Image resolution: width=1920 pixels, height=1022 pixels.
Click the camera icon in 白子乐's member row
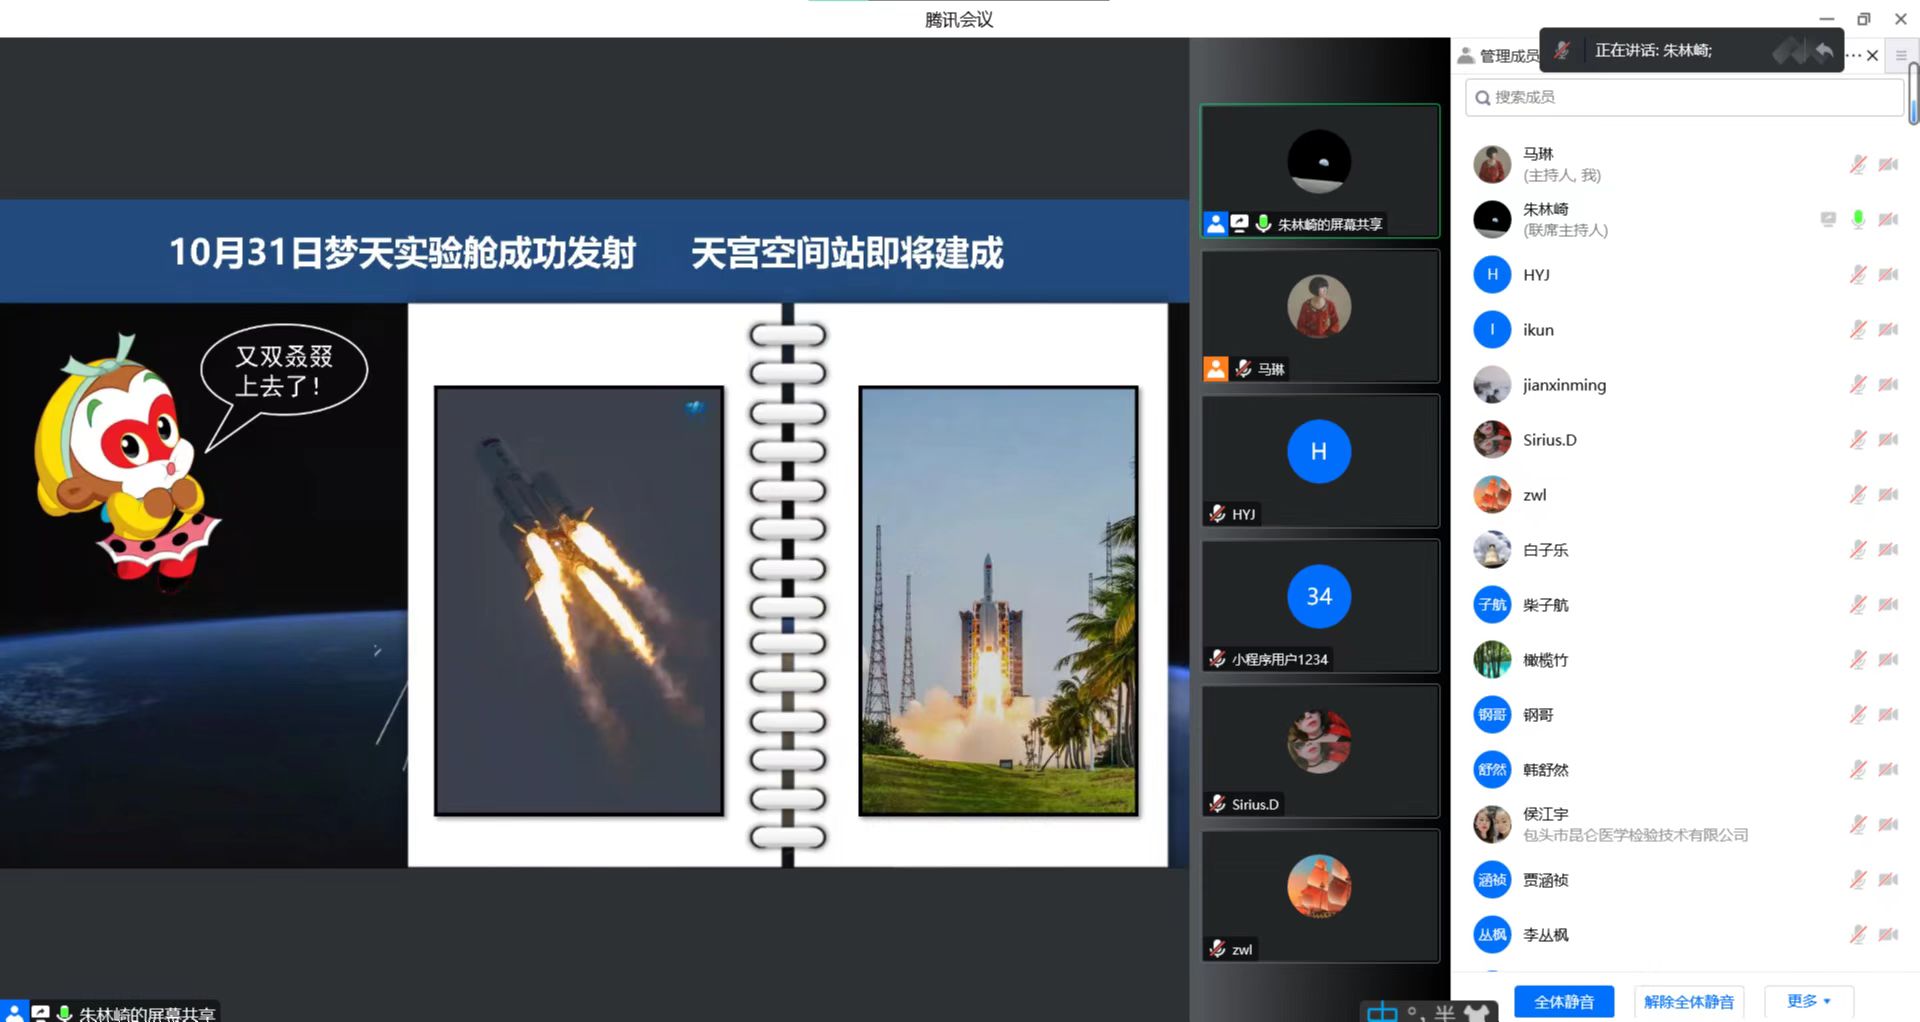pos(1888,550)
